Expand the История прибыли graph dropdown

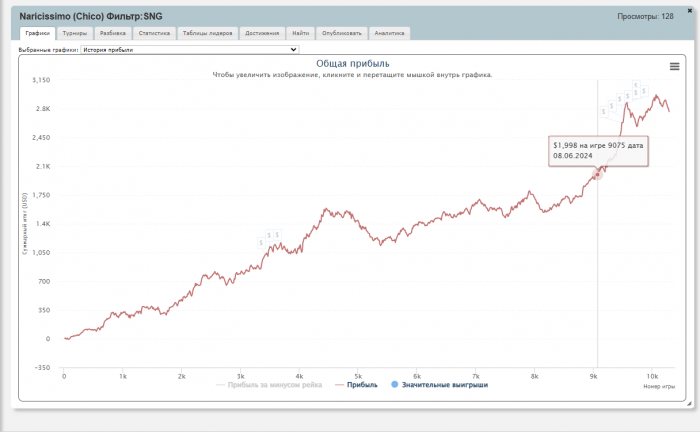click(x=190, y=50)
